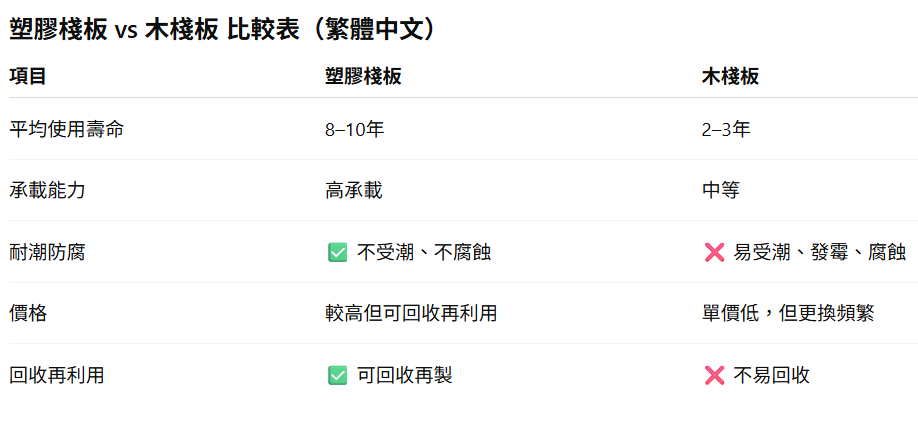
Task: Click the 回收再利用 row label
Action: pos(56,375)
